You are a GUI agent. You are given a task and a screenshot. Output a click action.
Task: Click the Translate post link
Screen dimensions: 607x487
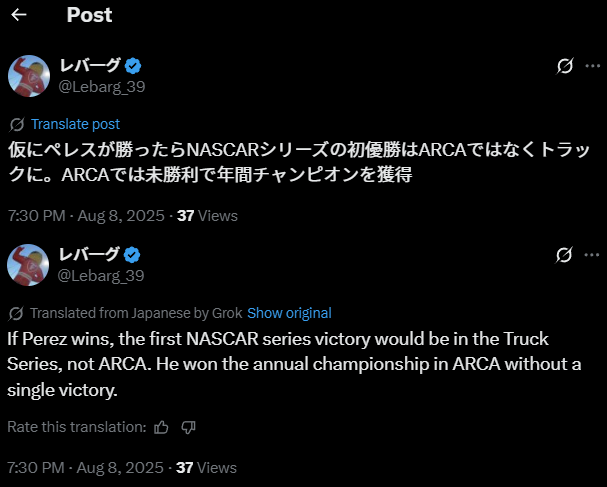pos(75,124)
